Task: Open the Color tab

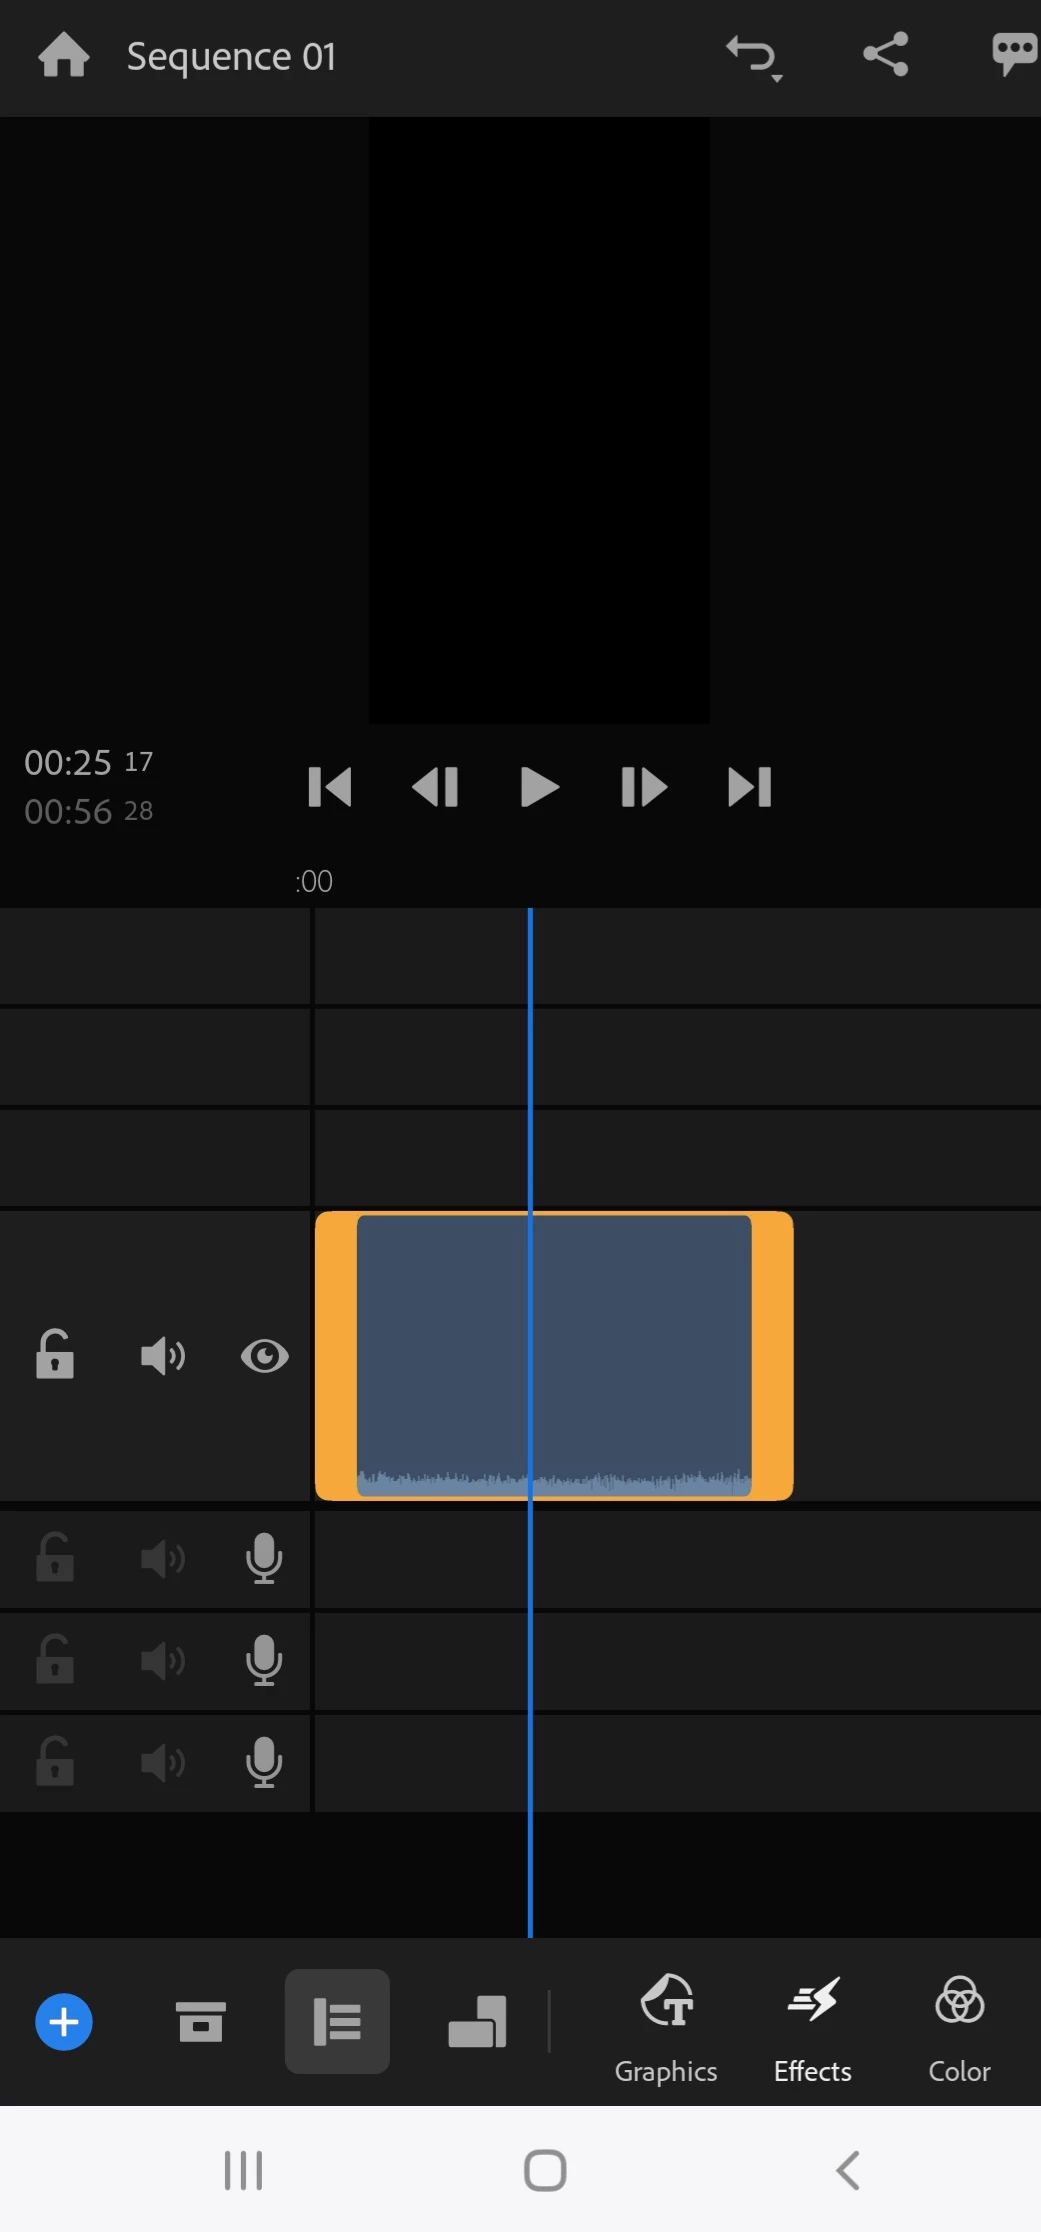Action: 960,2029
